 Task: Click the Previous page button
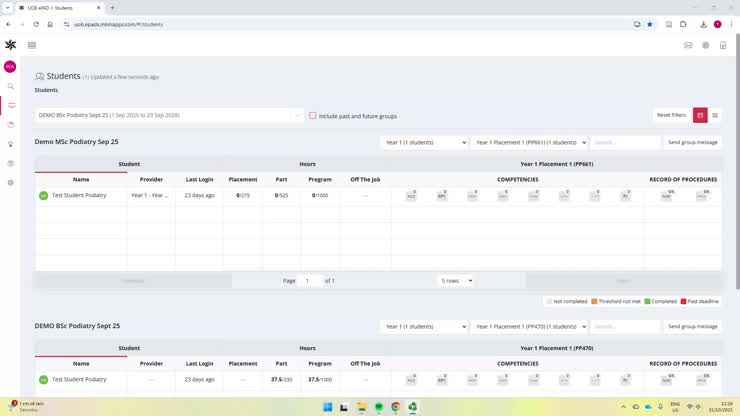(133, 281)
